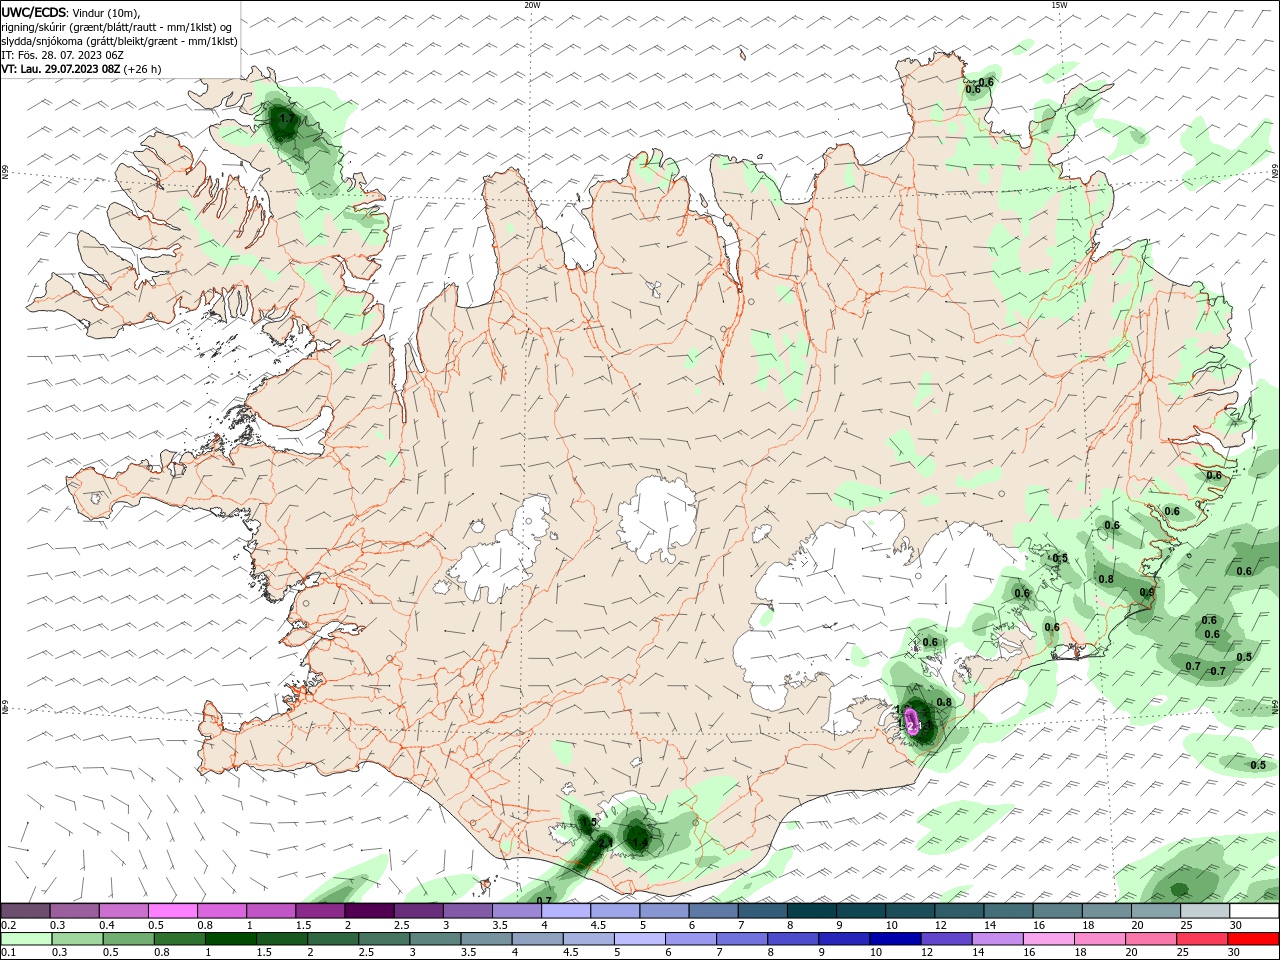The height and width of the screenshot is (960, 1280).
Task: Click the '20W' longitude label
Action: 532,5
